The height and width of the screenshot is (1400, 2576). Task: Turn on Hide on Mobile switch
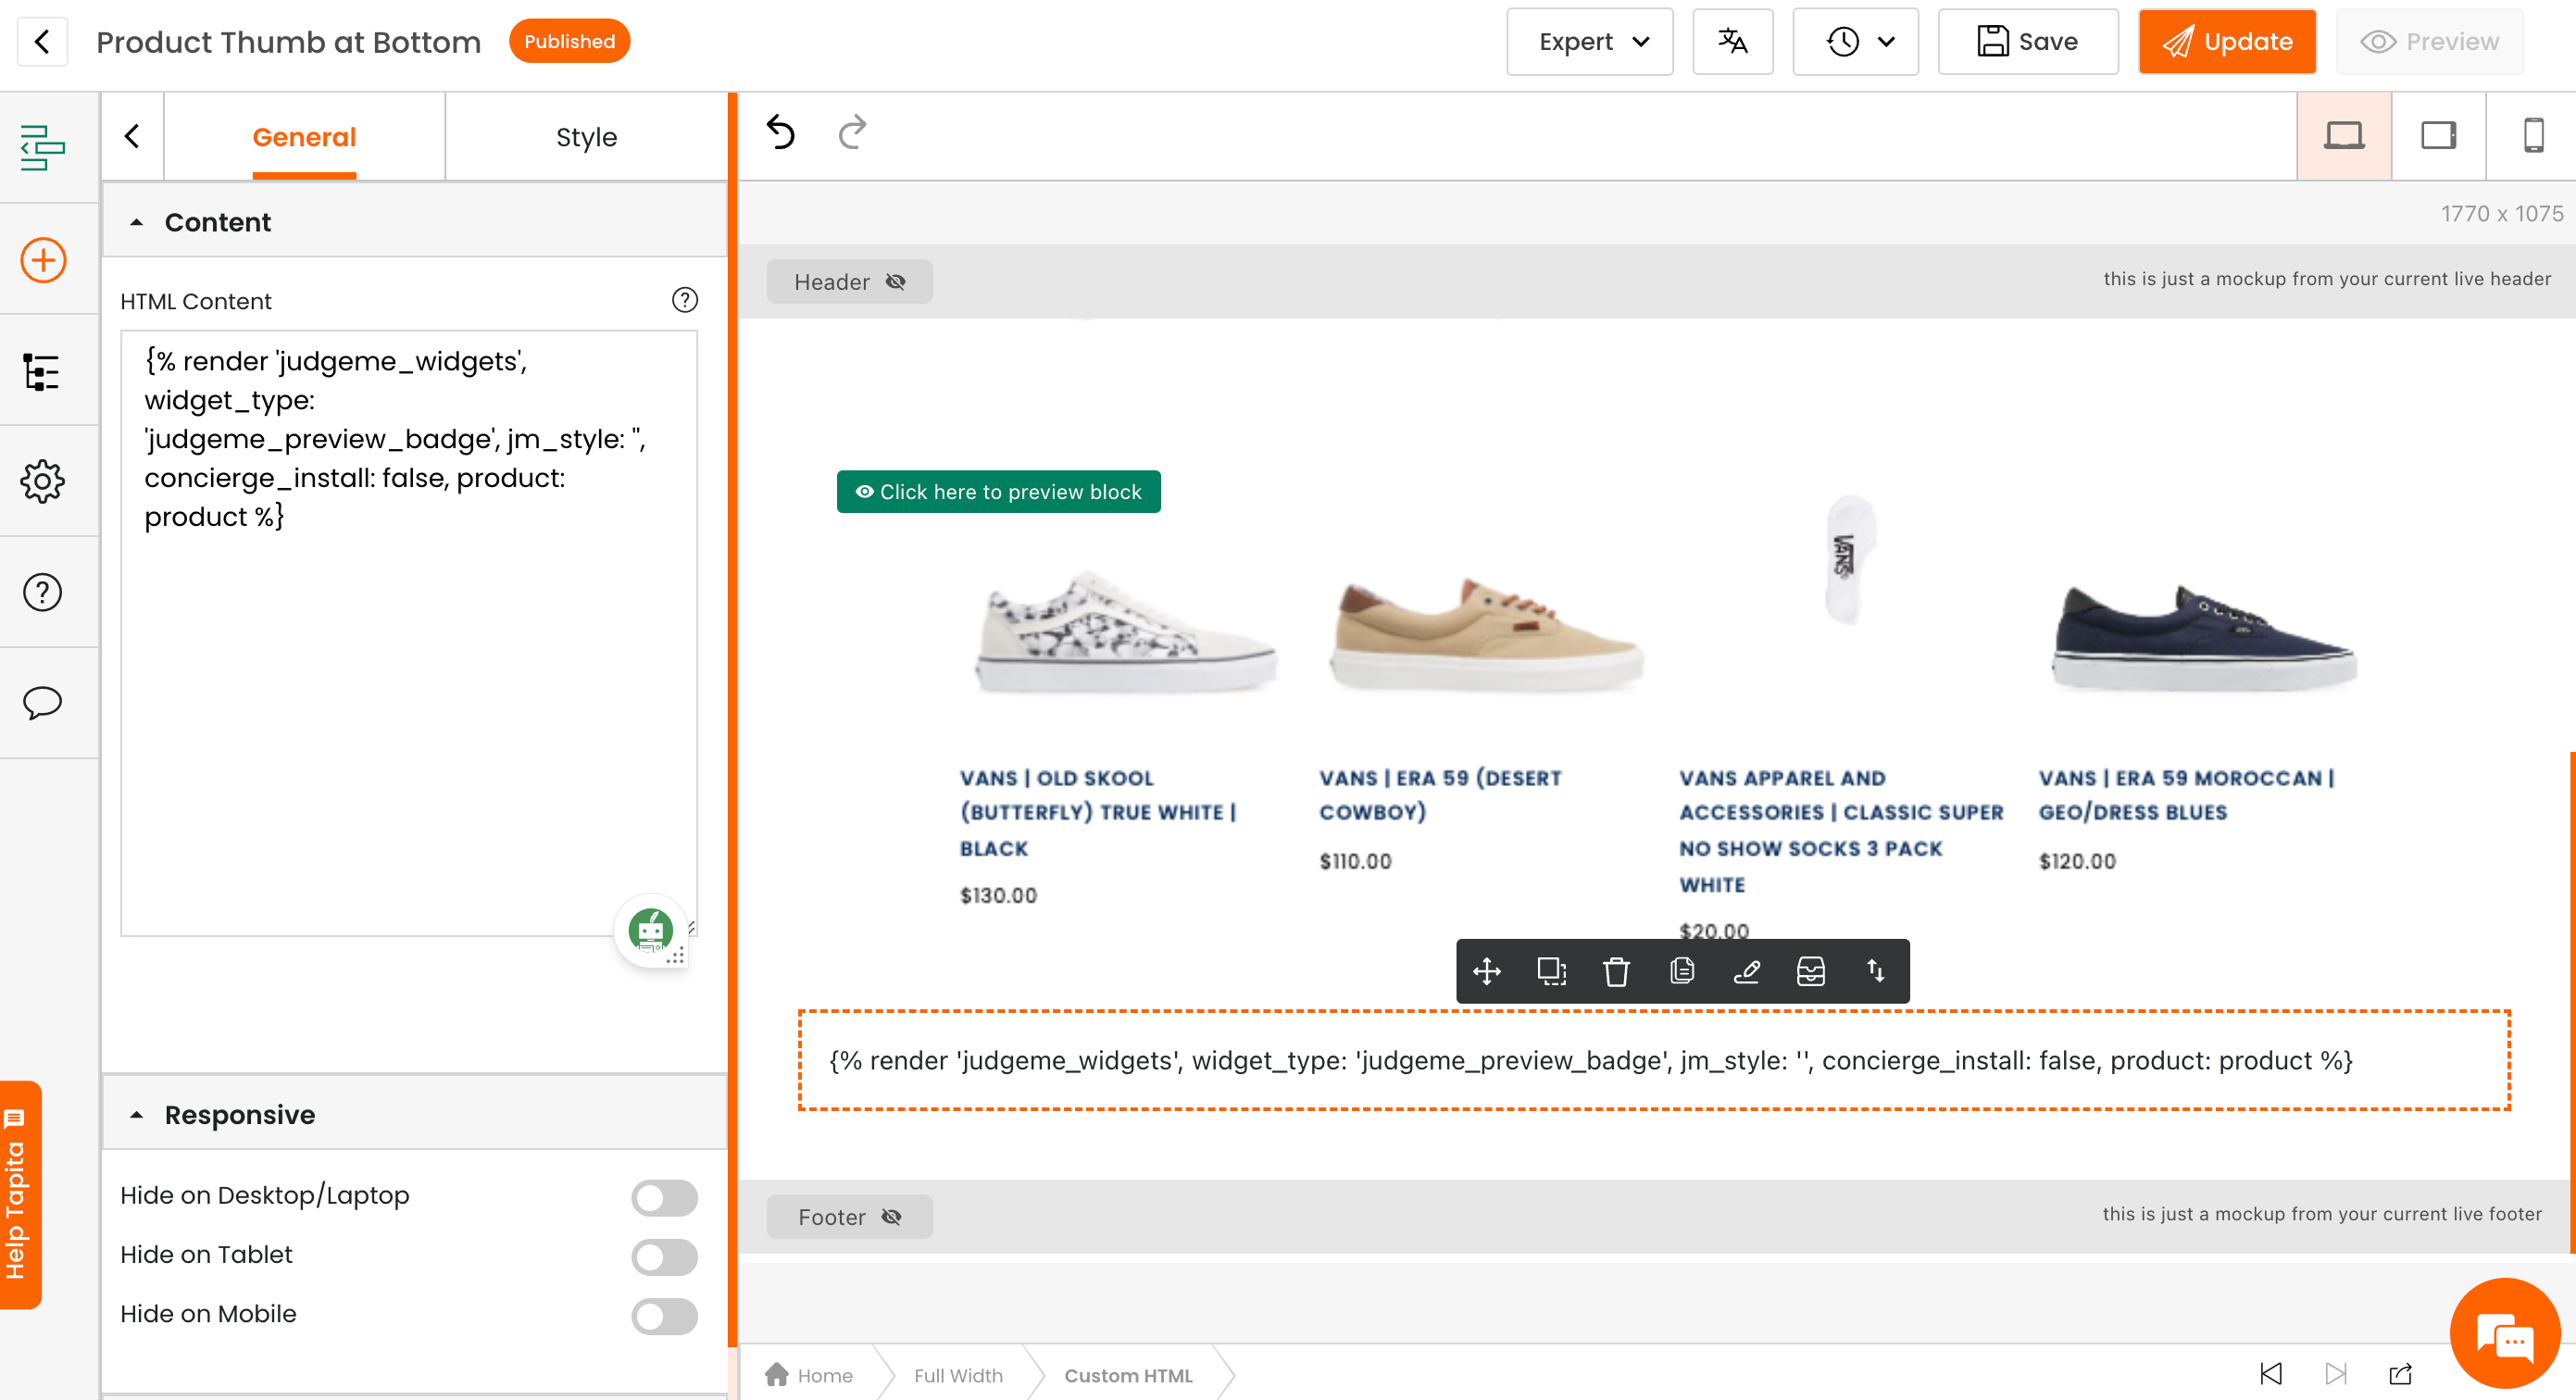[x=664, y=1315]
